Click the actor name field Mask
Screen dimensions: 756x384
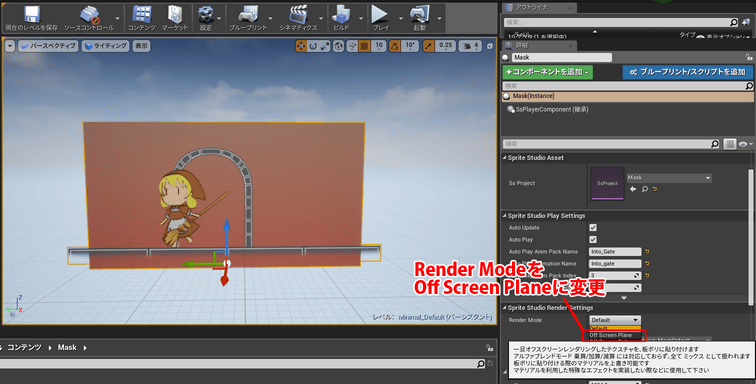pos(562,57)
